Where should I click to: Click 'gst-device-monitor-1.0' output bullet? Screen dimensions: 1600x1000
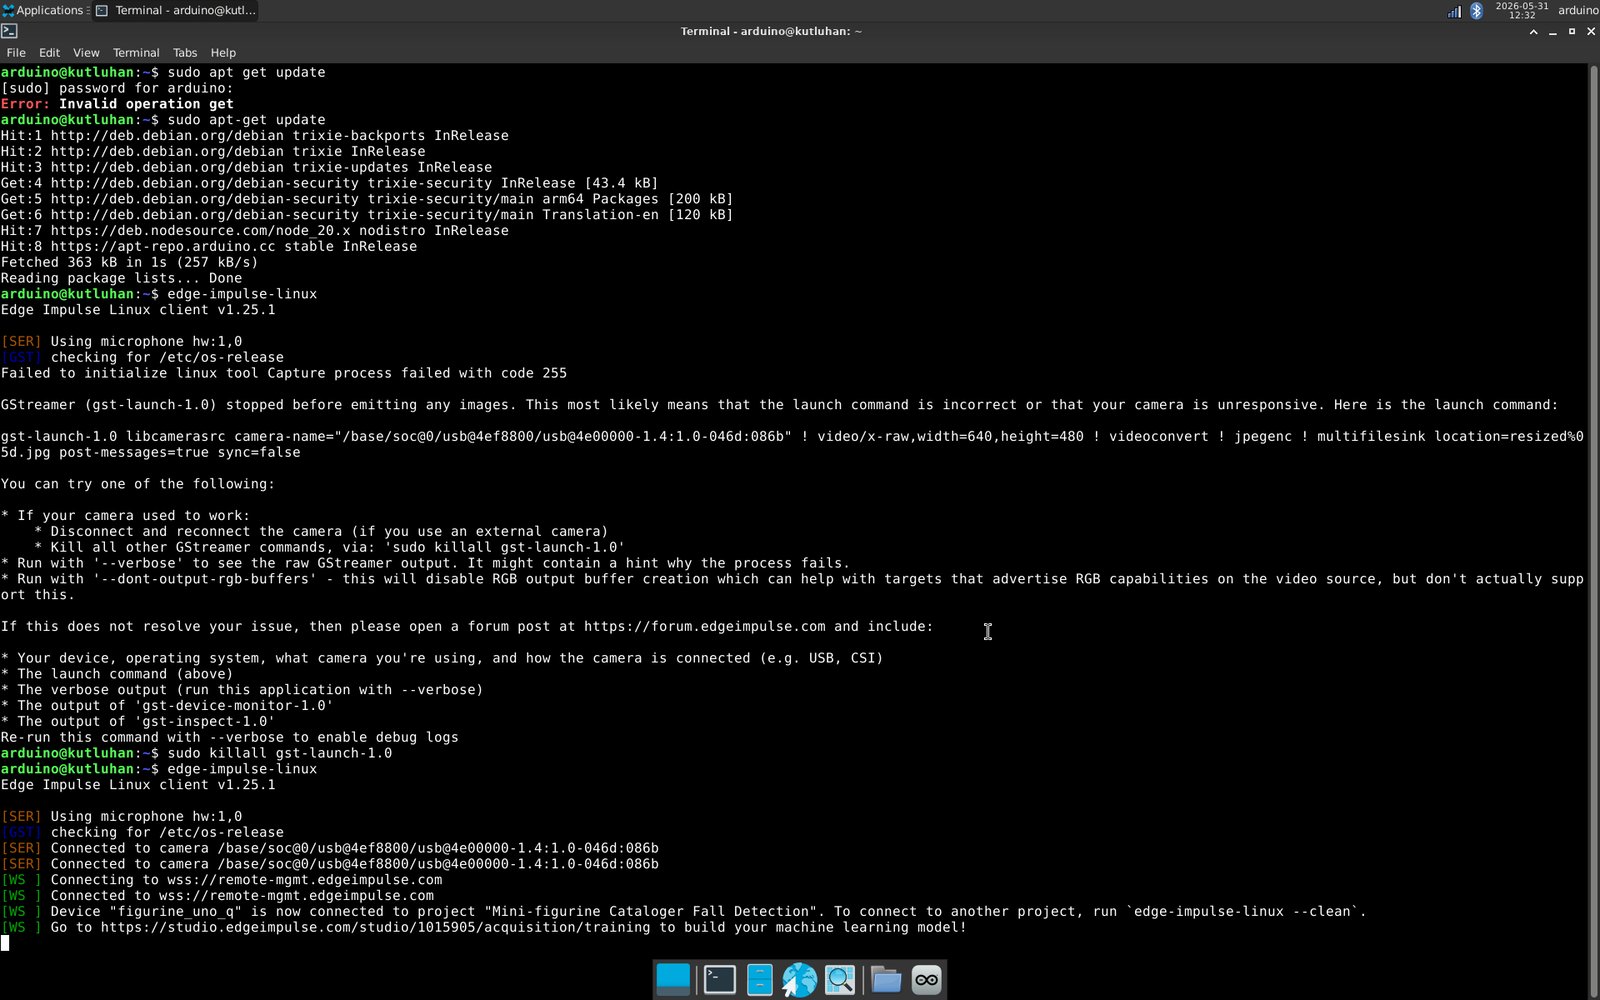pos(167,706)
